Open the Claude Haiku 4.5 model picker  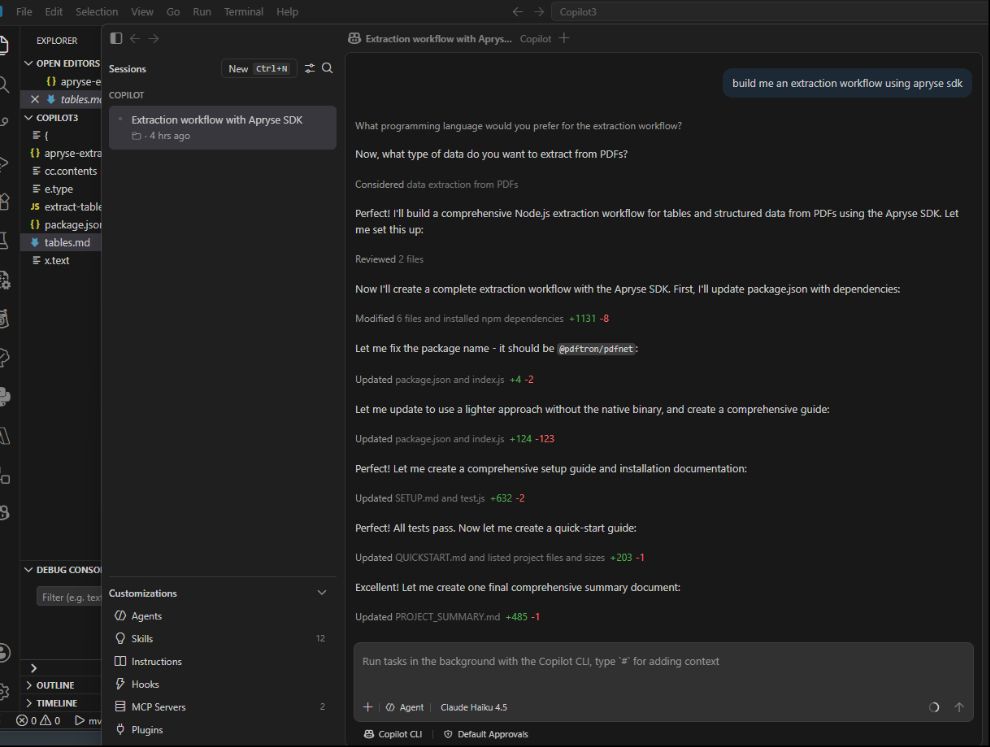click(x=474, y=707)
